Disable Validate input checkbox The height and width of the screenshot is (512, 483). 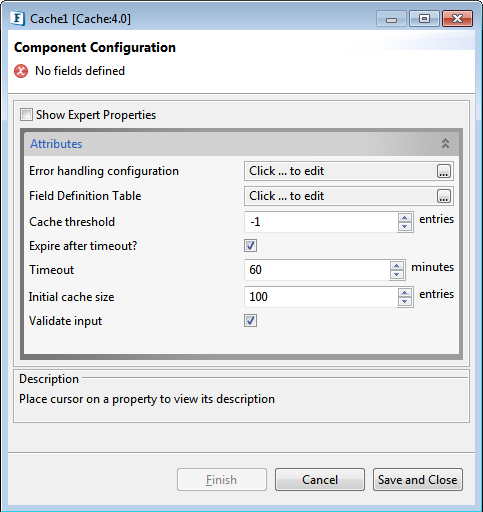click(250, 321)
